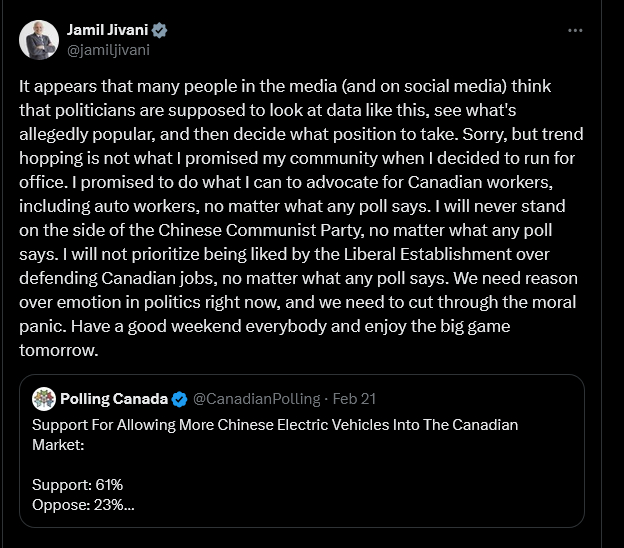Click Jamil Jivani's profile picture
The image size is (624, 548).
38,38
